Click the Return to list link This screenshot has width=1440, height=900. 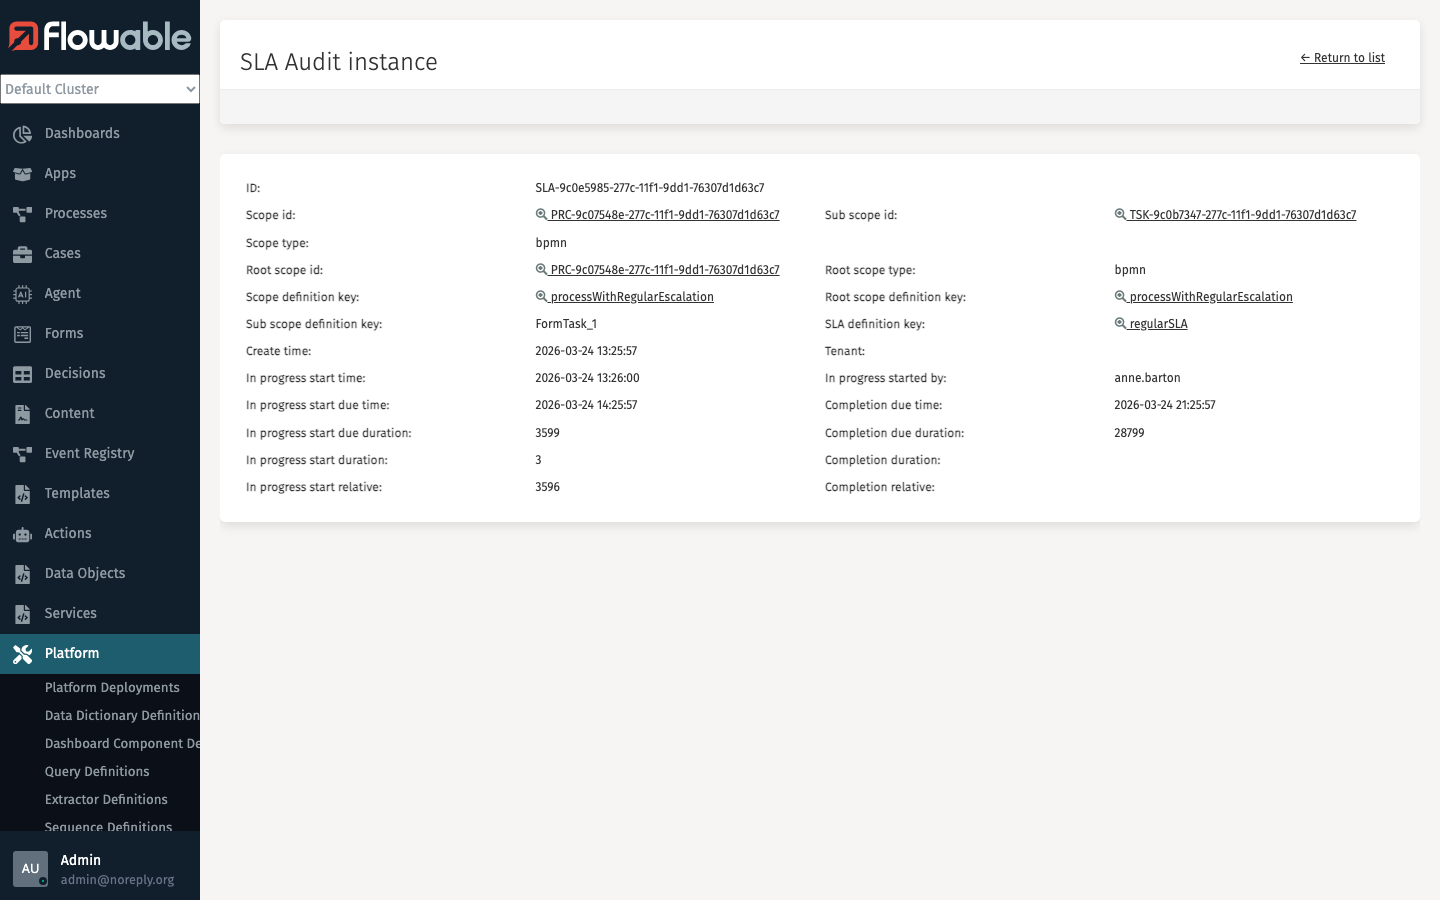point(1342,57)
